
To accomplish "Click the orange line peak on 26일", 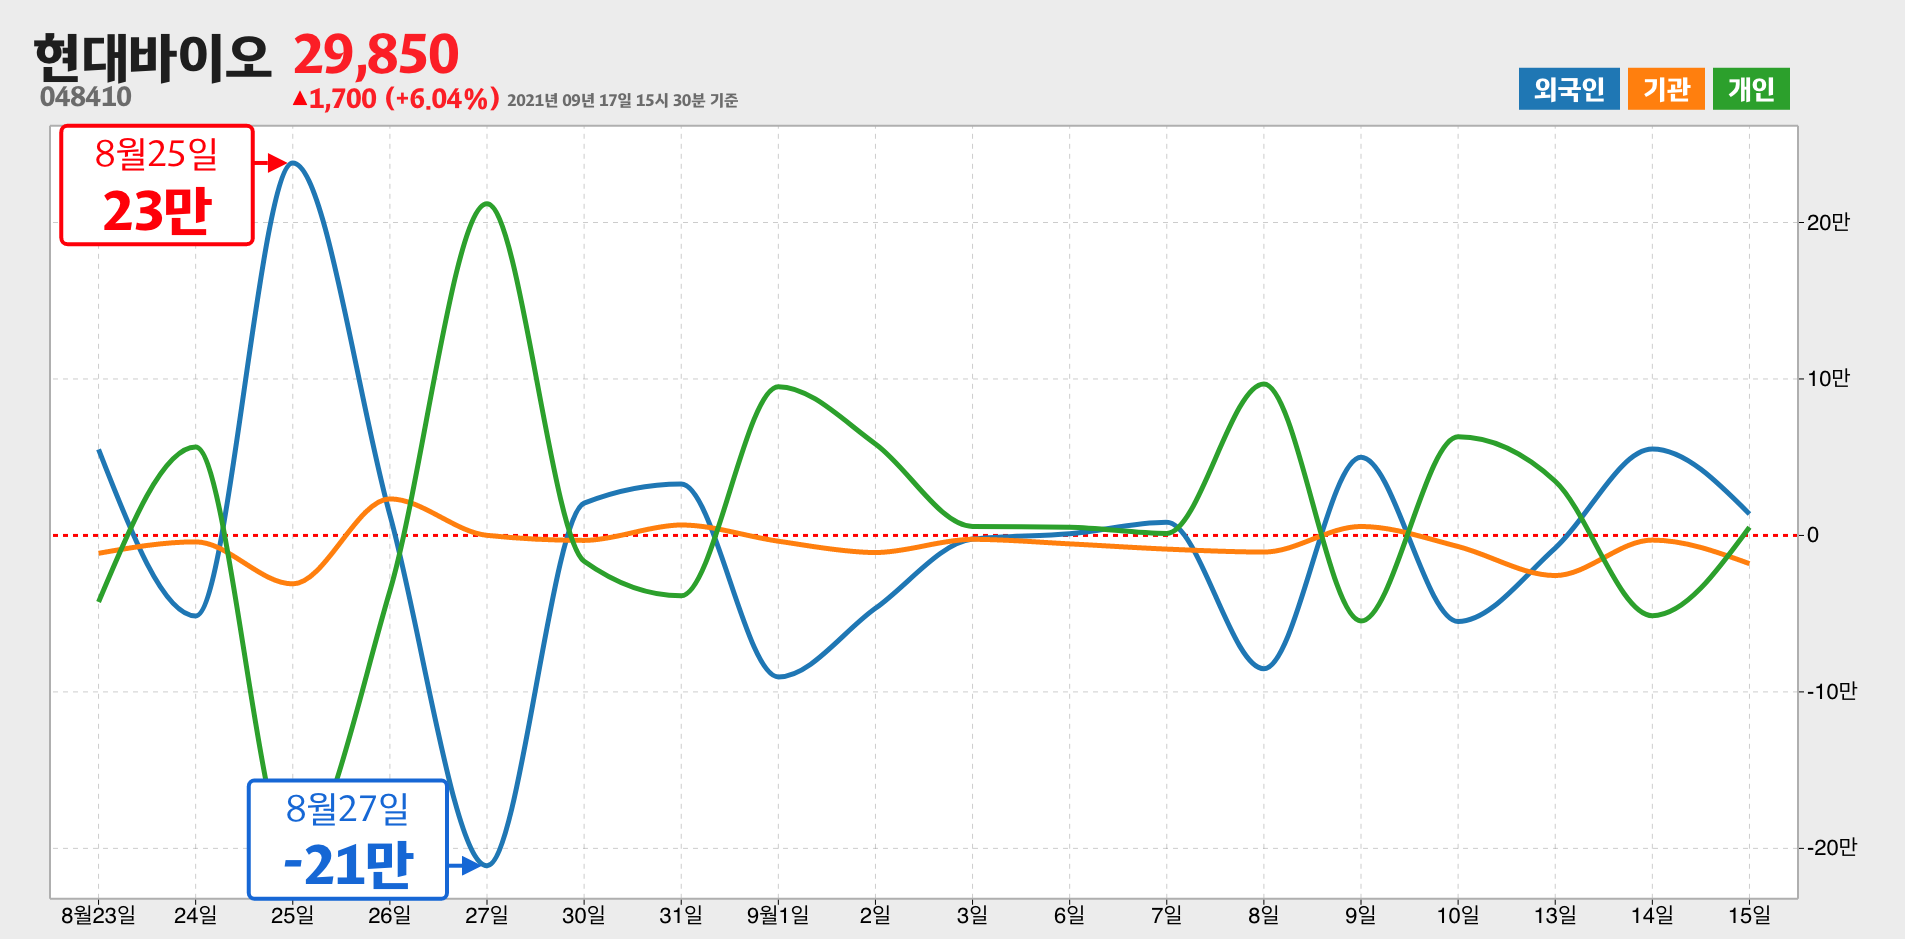I will click(x=389, y=498).
